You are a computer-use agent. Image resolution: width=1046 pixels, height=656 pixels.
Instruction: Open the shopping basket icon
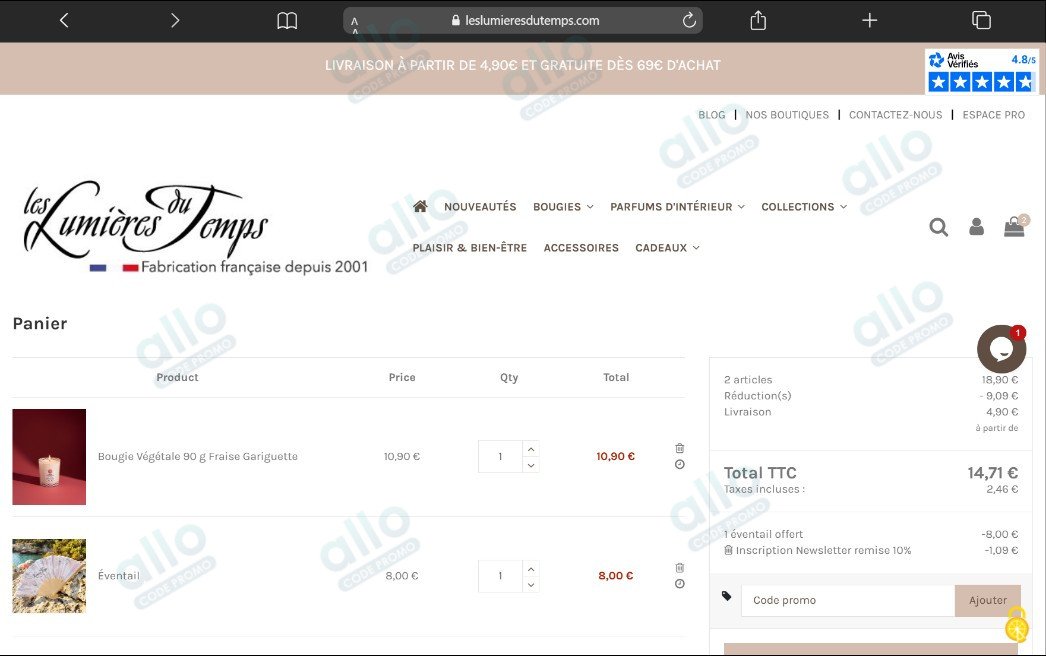coord(1015,226)
